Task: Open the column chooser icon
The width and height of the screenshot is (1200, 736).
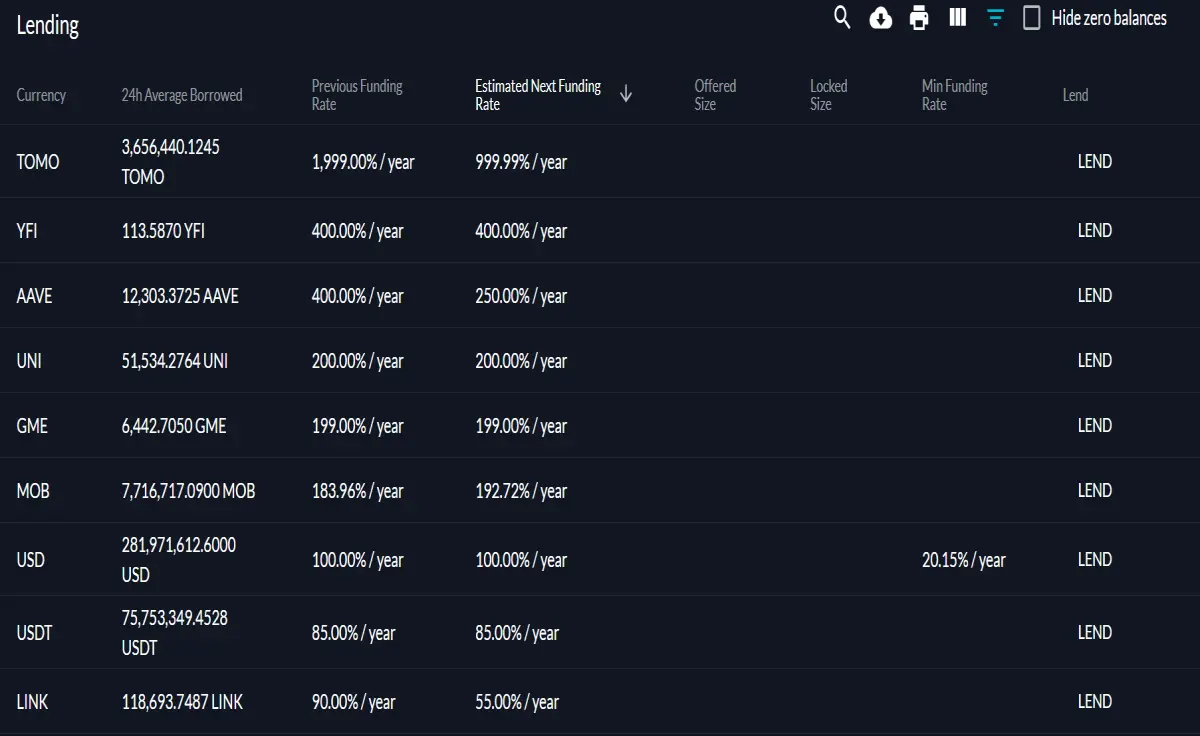Action: 957,17
